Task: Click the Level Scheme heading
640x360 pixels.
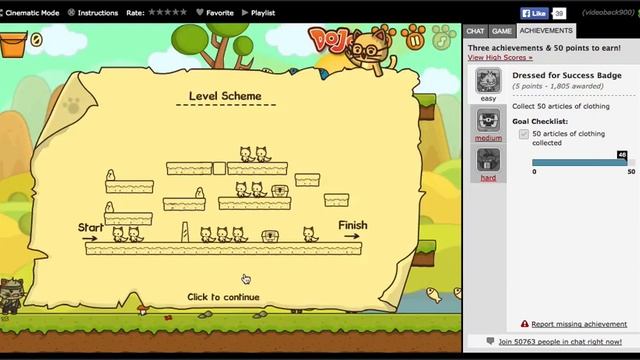Action: (225, 96)
